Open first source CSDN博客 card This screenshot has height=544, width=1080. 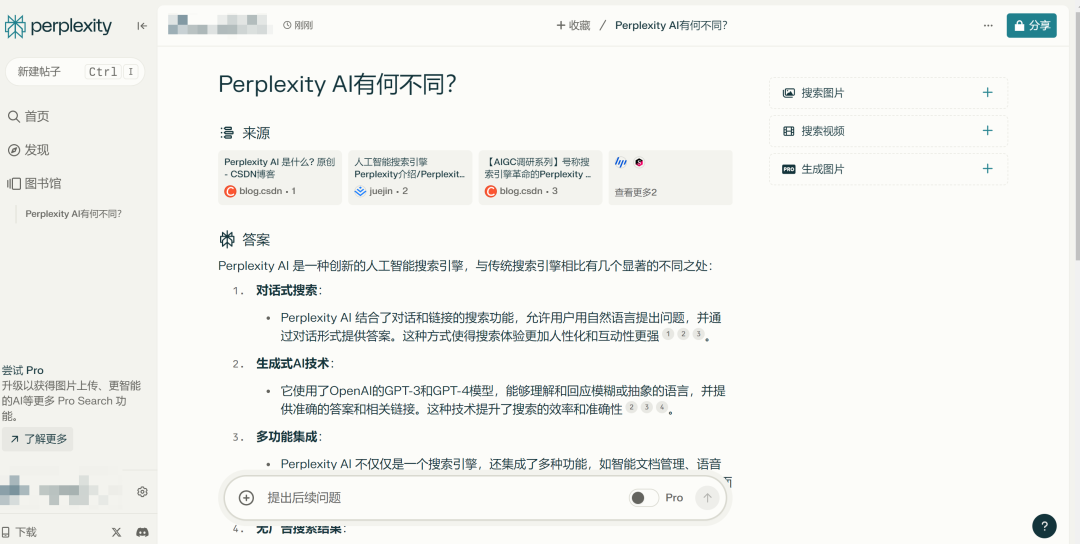tap(280, 178)
